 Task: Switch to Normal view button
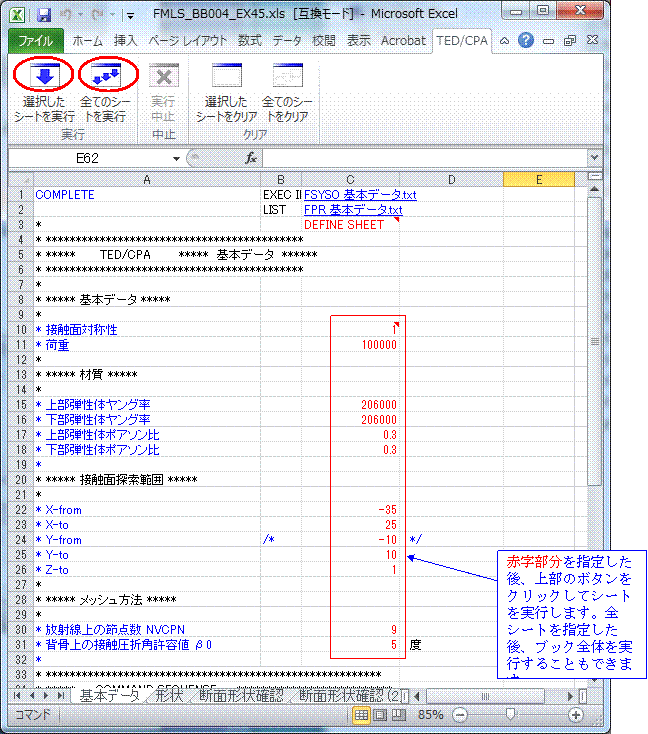click(x=361, y=715)
